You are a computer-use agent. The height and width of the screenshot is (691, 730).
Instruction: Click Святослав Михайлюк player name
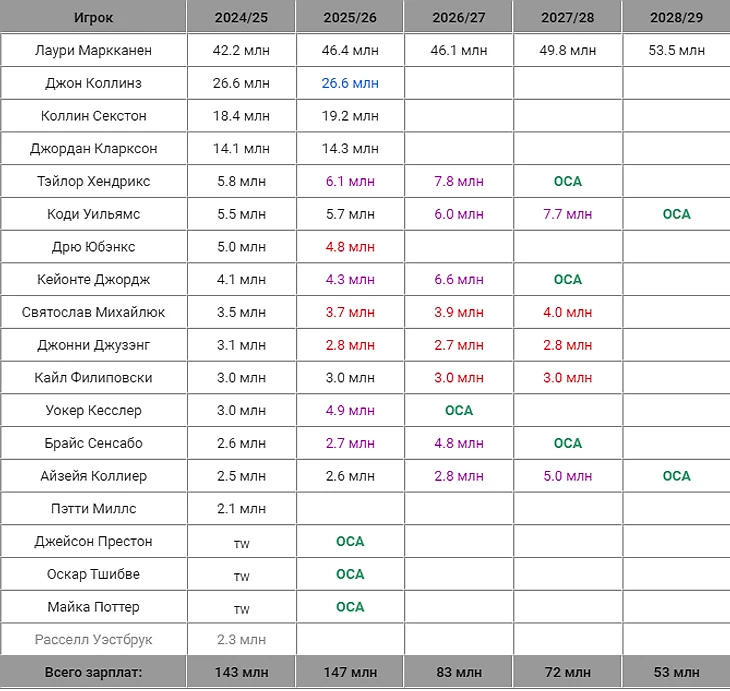point(93,312)
